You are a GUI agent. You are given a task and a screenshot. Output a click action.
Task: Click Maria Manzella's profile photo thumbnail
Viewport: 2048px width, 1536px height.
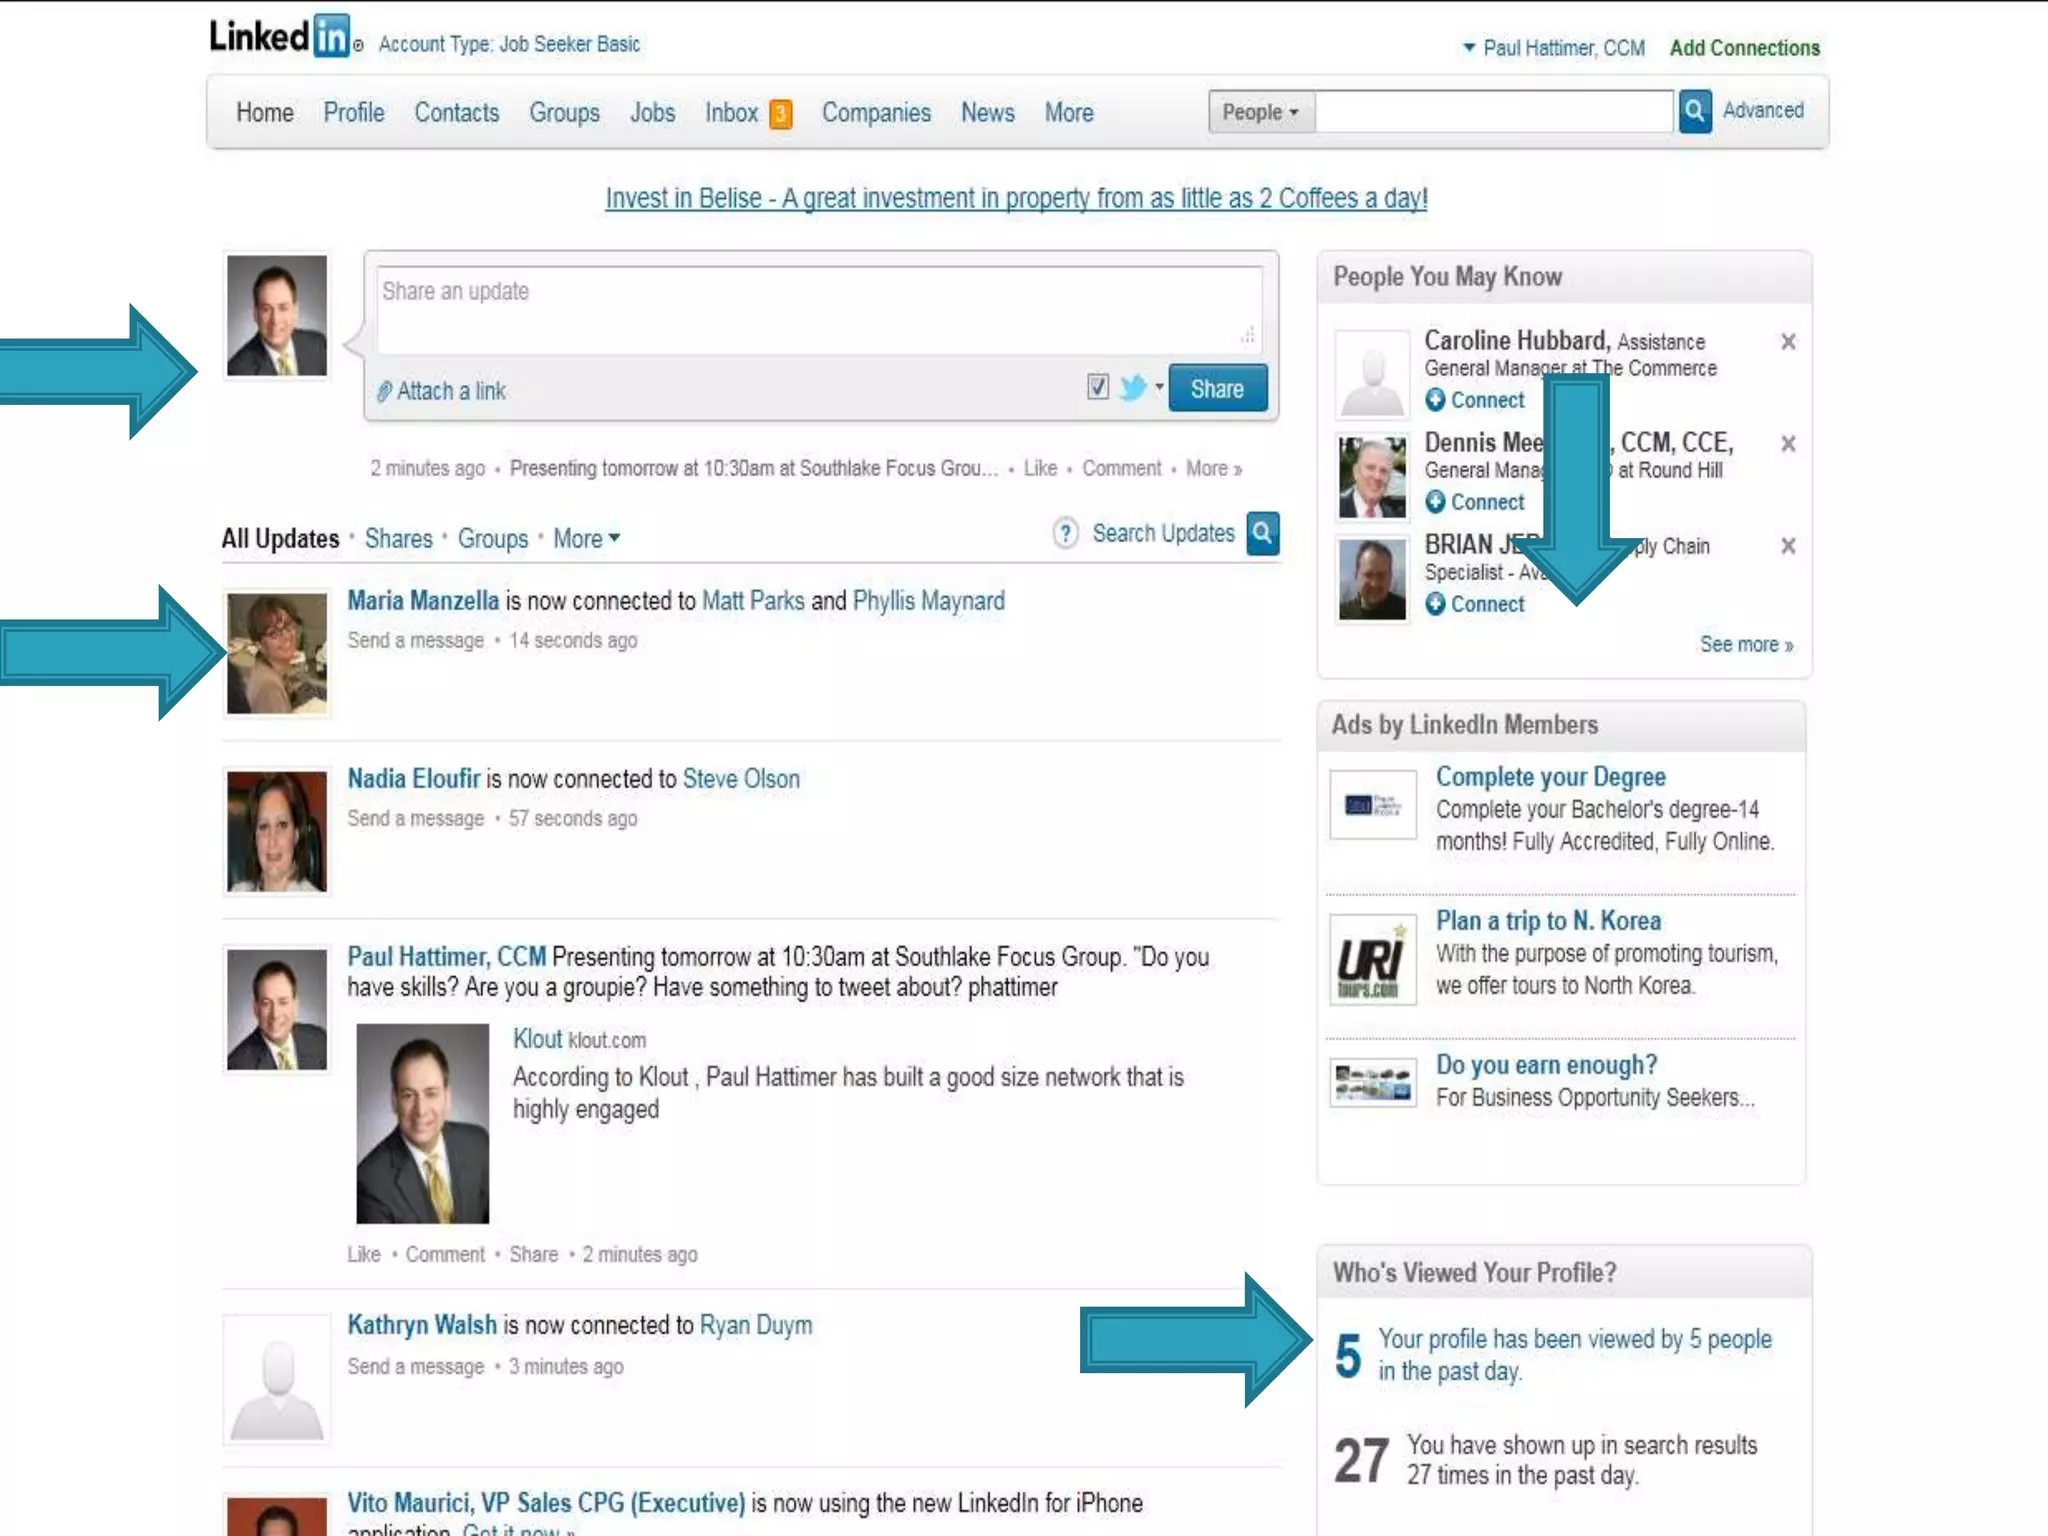(277, 653)
